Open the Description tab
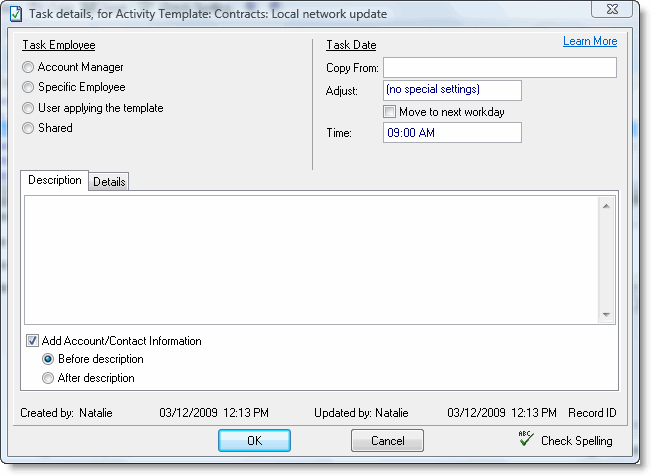 [x=55, y=180]
